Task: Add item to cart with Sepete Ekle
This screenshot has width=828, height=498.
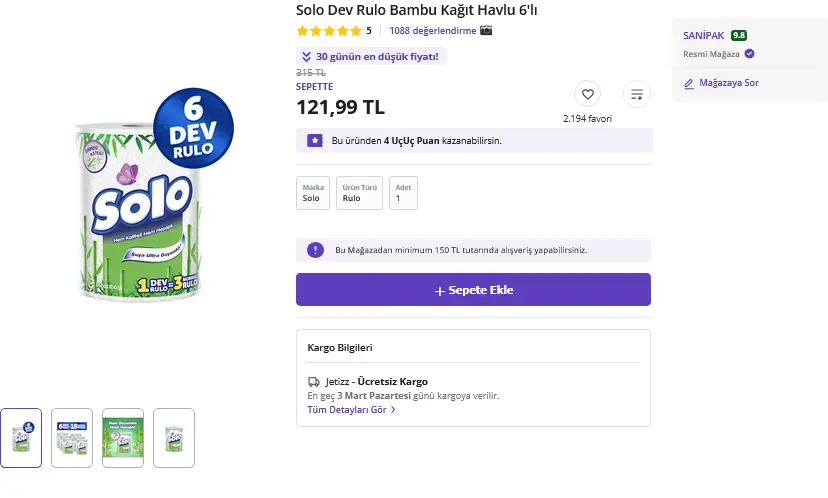Action: pyautogui.click(x=473, y=289)
